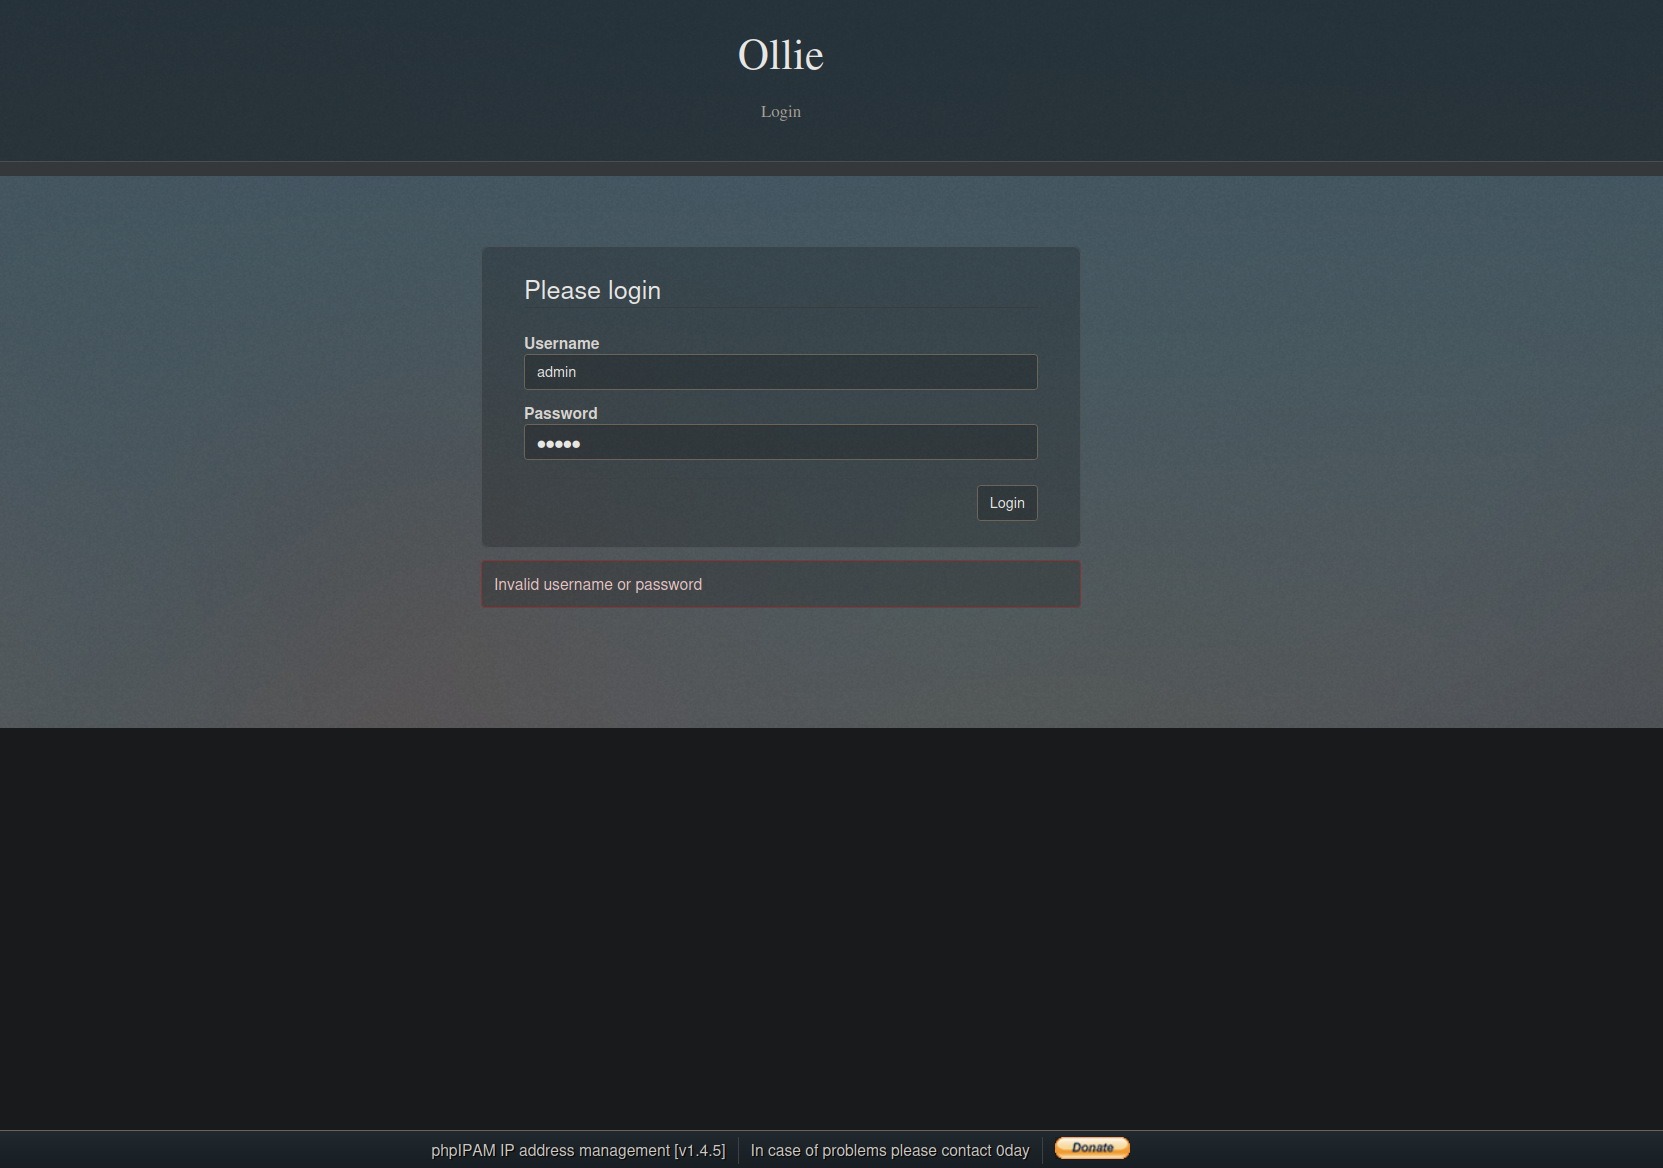The height and width of the screenshot is (1168, 1663).
Task: Click 'In case of problems please contact' text
Action: (x=870, y=1150)
